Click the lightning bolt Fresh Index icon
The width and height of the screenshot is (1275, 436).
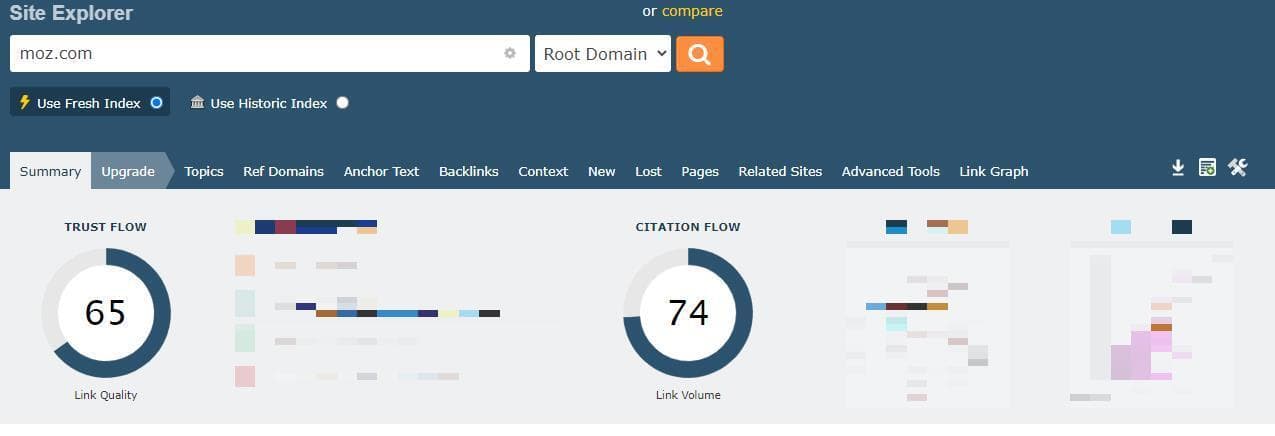click(25, 103)
